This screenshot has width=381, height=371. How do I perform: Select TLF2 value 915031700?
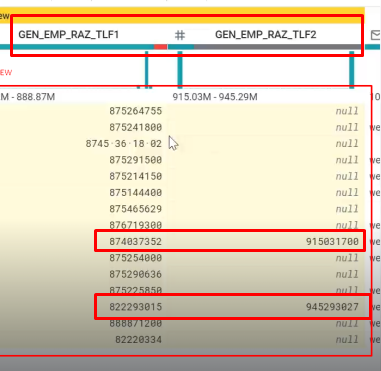[332, 241]
